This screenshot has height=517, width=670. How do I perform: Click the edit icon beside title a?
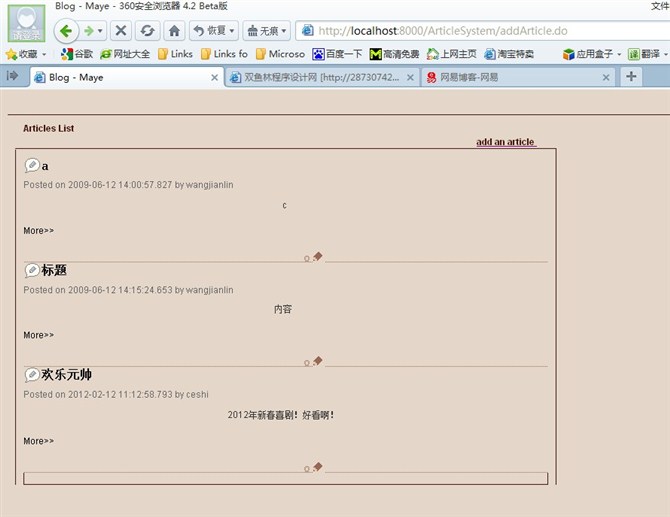coord(32,165)
